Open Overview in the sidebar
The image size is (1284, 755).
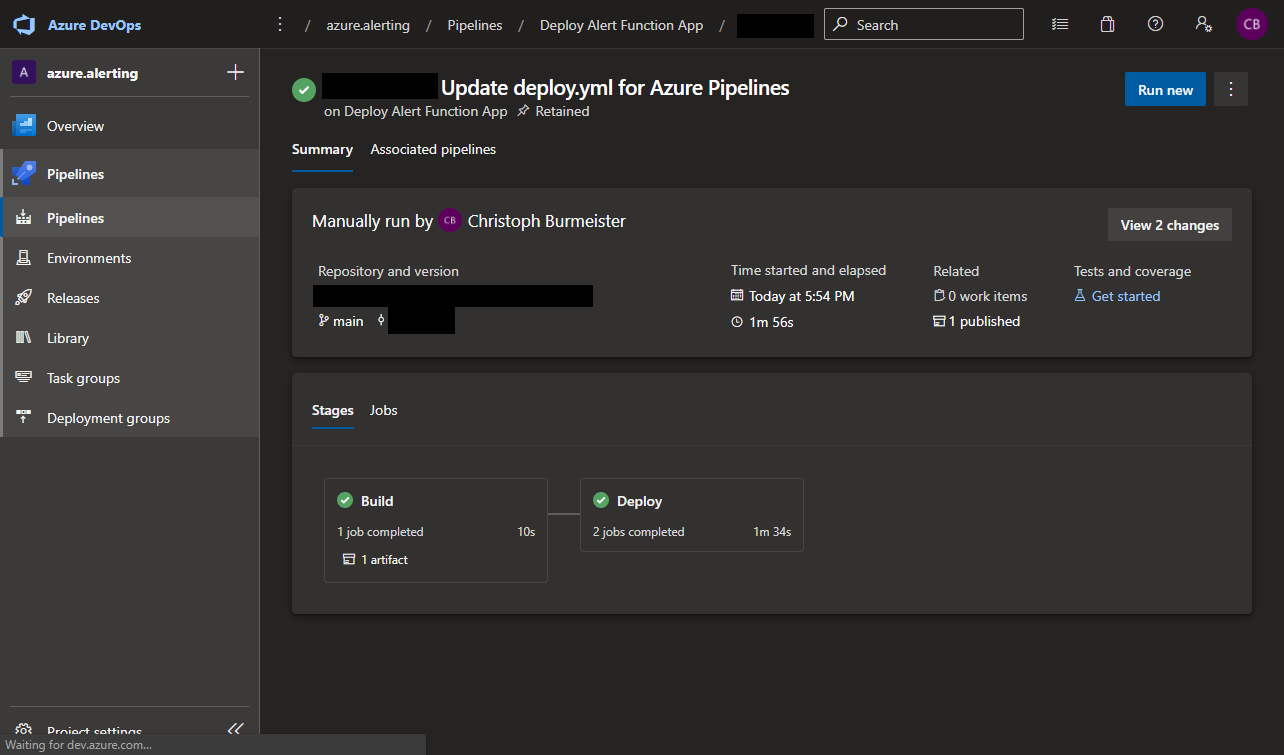point(130,126)
